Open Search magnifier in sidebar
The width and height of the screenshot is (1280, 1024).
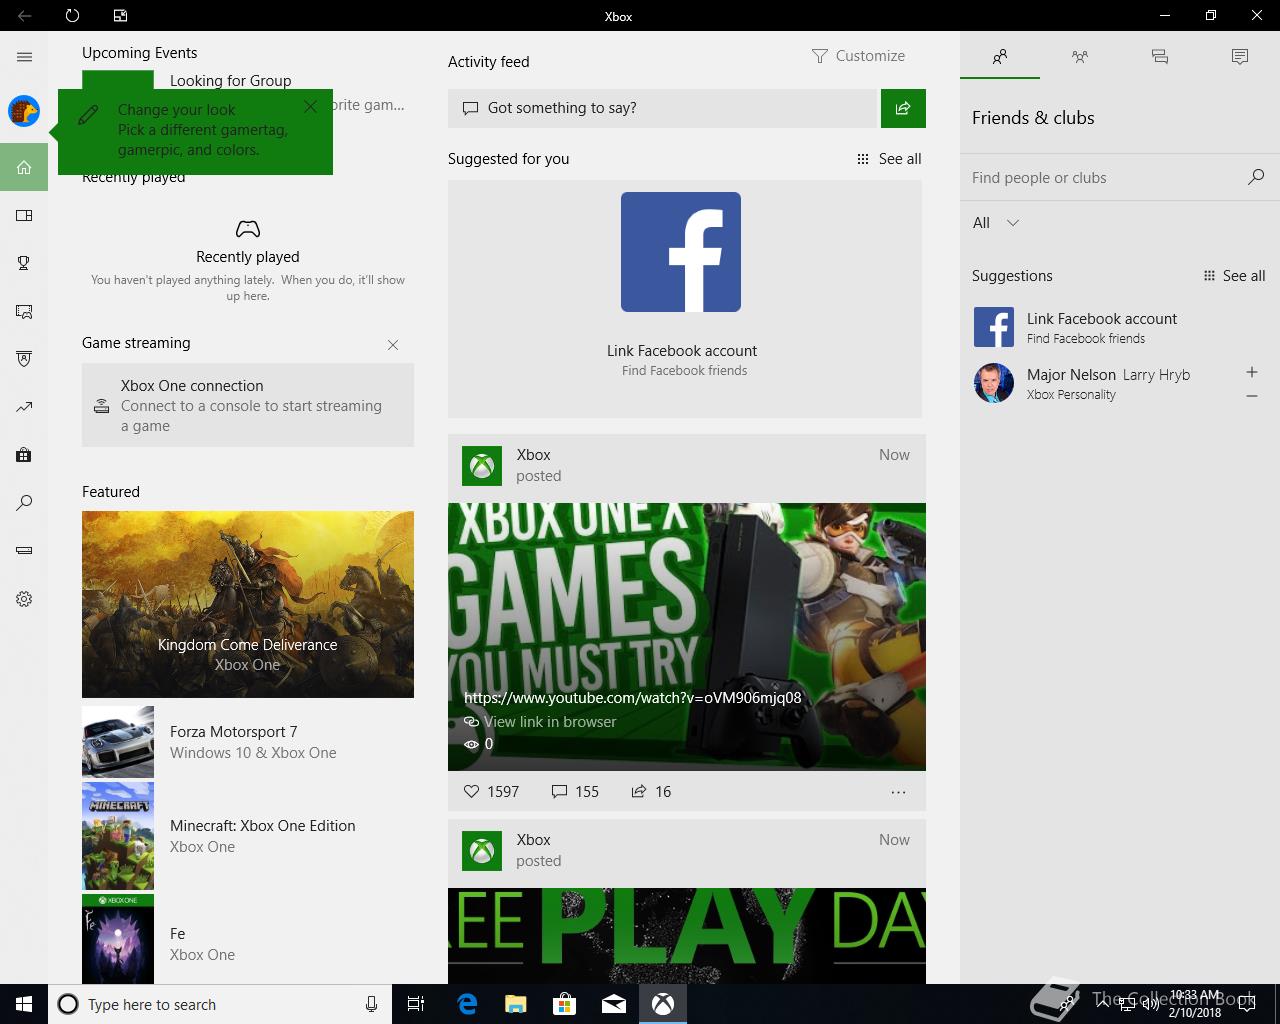pos(24,503)
